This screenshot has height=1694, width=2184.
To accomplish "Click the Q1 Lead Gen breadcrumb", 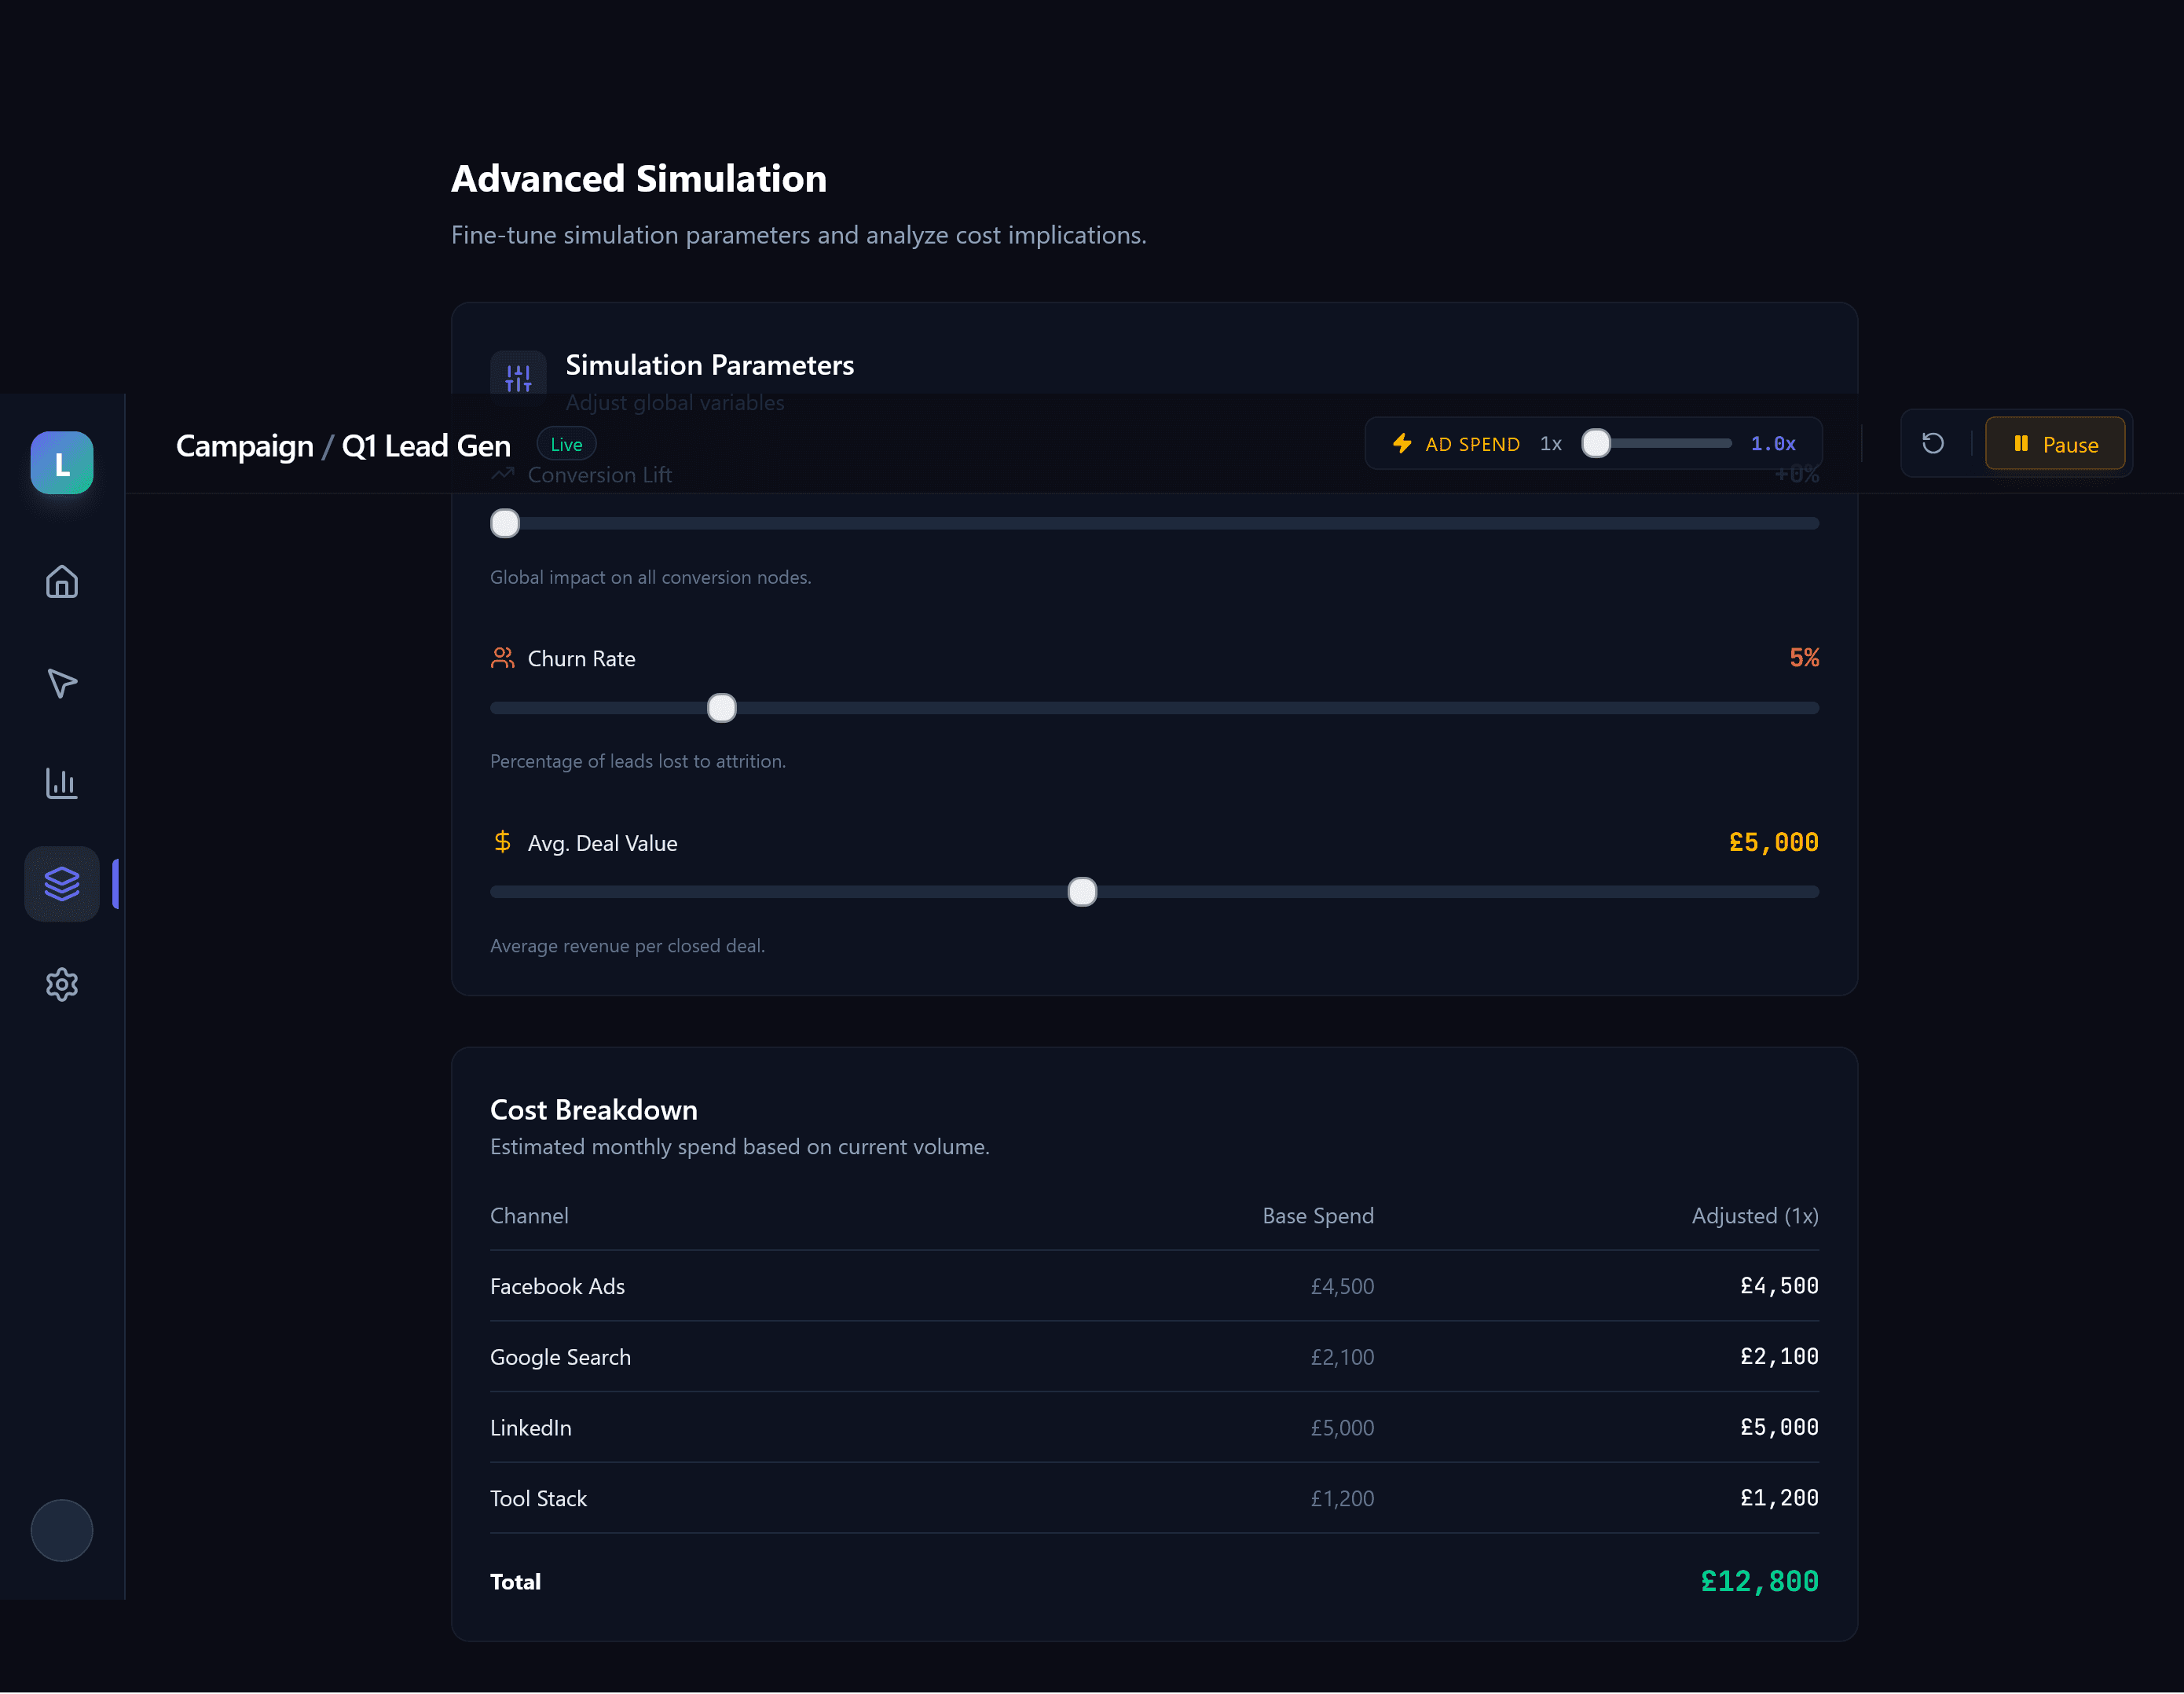I will point(426,446).
